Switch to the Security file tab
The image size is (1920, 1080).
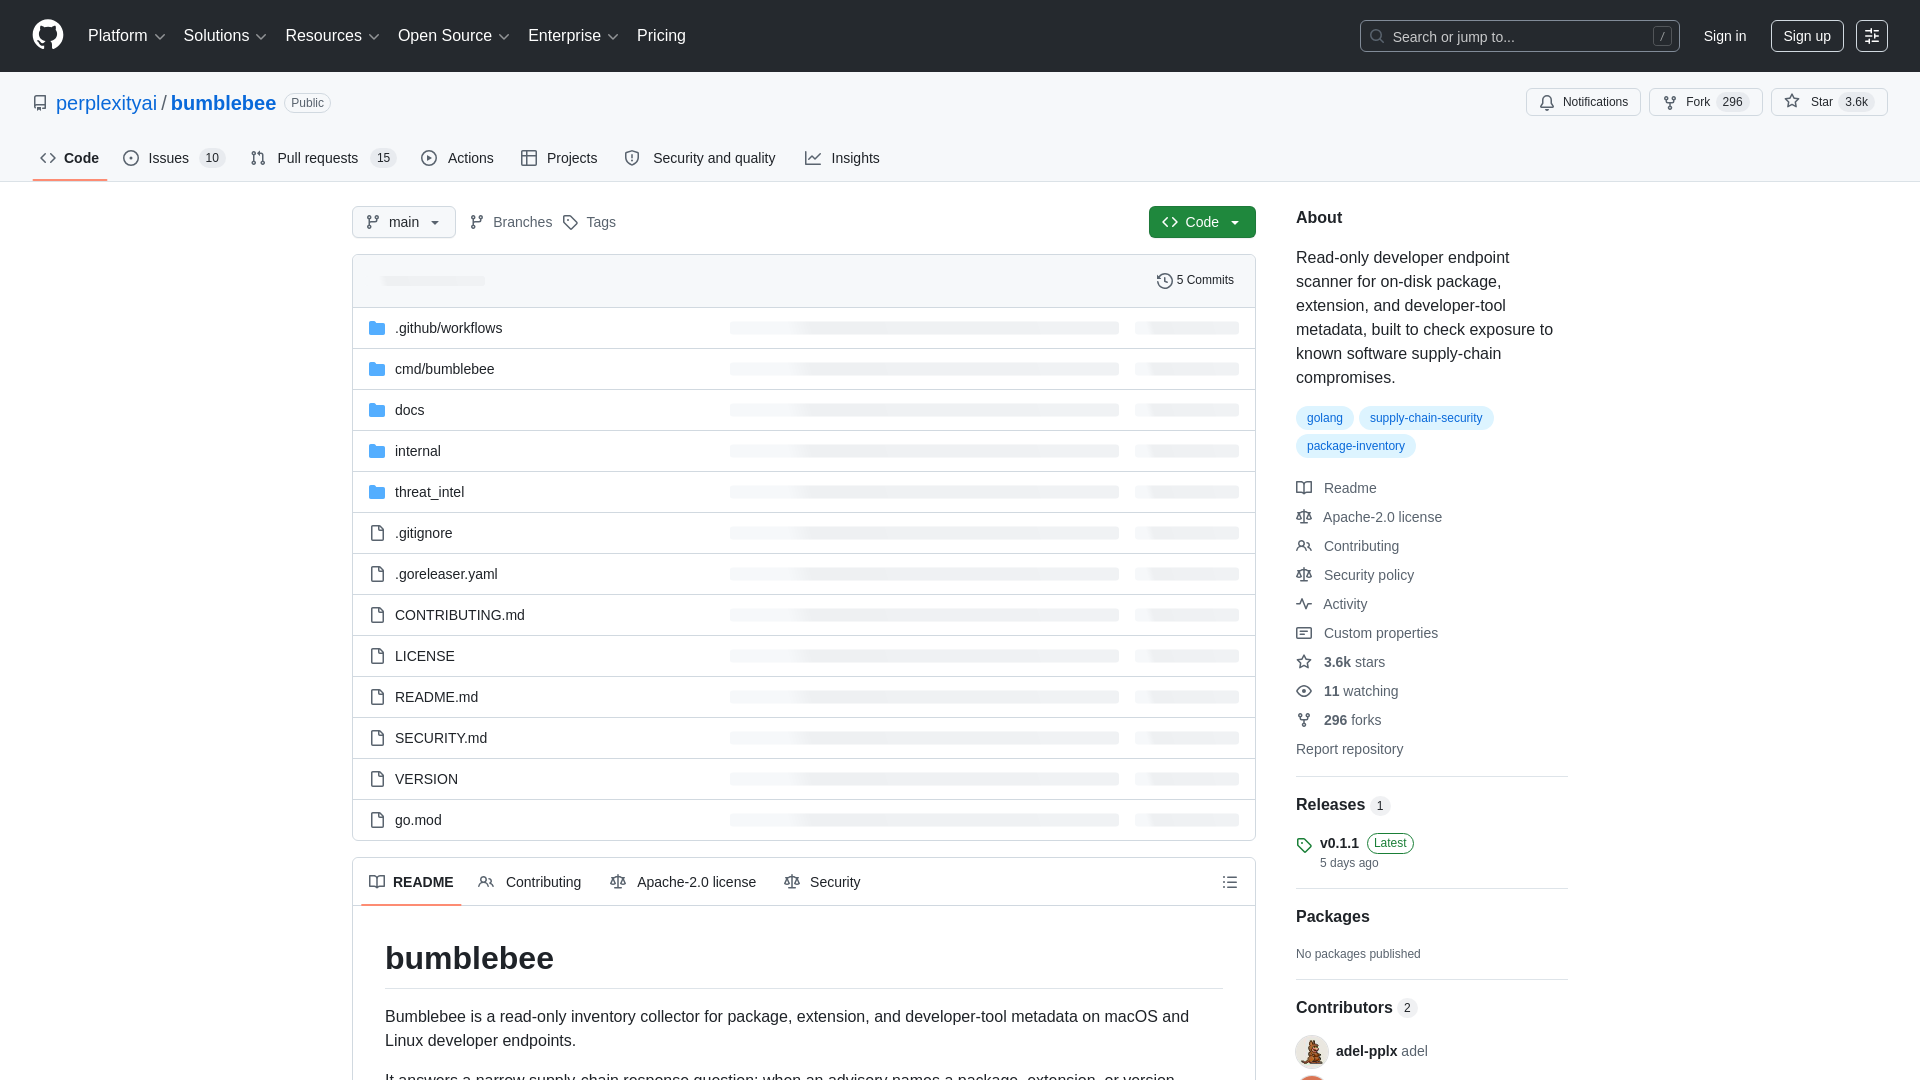click(822, 882)
